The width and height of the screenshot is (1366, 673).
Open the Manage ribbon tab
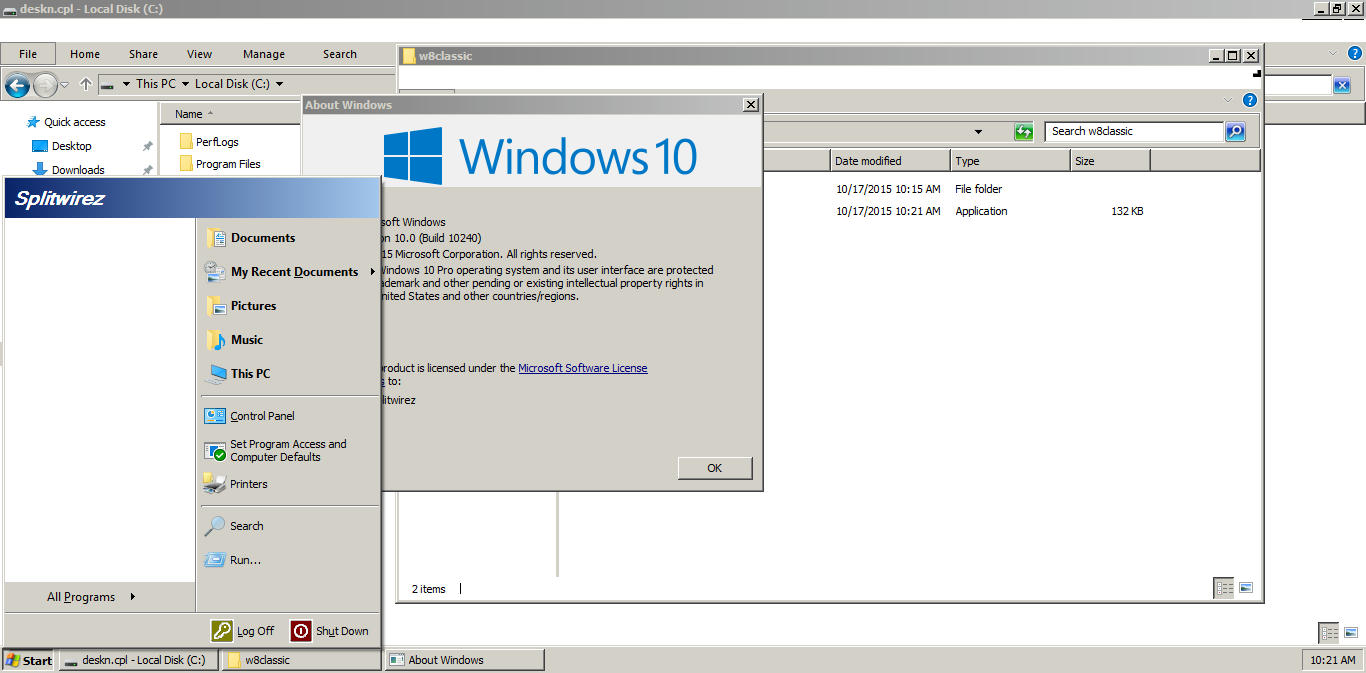(263, 54)
